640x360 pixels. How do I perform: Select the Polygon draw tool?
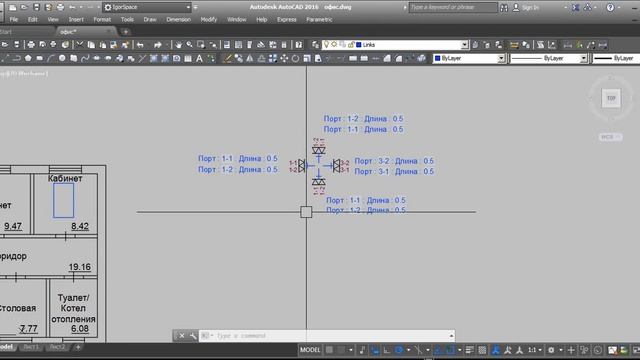pyautogui.click(x=28, y=58)
